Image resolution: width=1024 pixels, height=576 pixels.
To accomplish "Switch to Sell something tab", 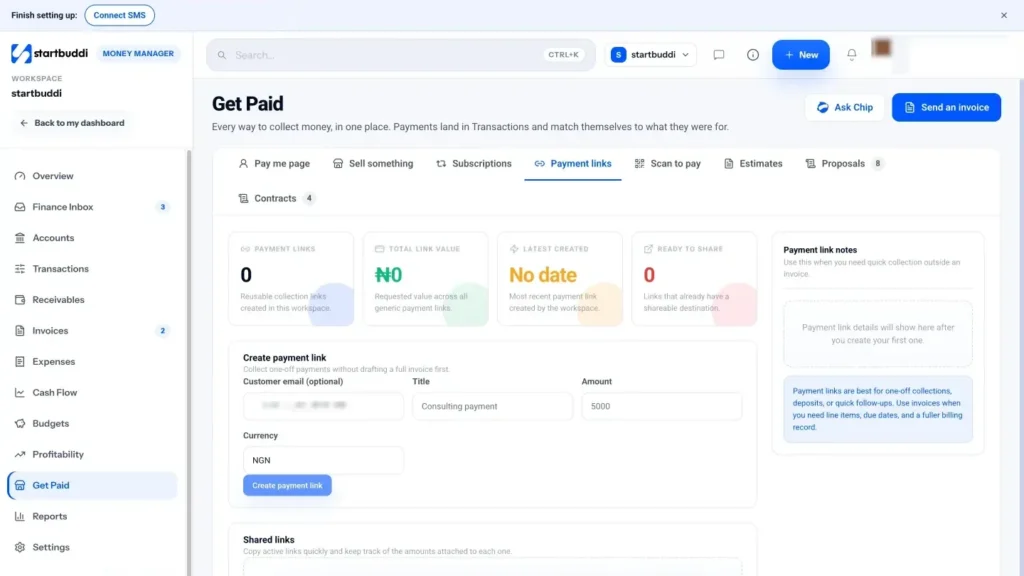I will pyautogui.click(x=373, y=163).
